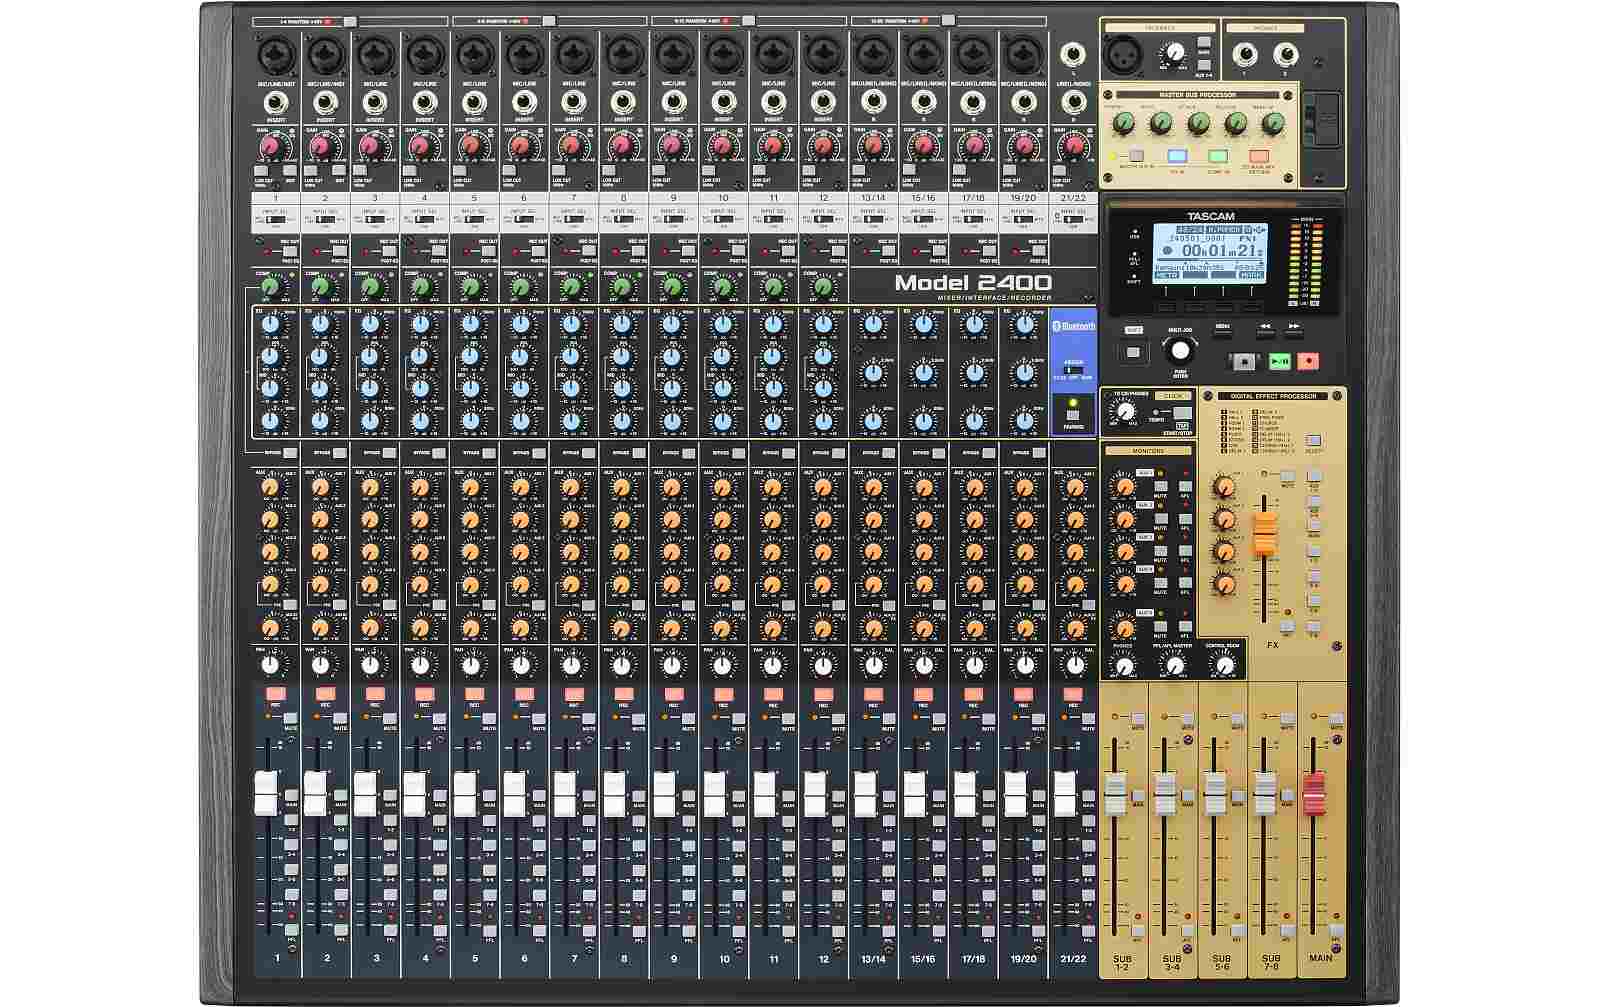1600x1007 pixels.
Task: Click the LOW EQ knob on channel 6
Action: click(520, 421)
